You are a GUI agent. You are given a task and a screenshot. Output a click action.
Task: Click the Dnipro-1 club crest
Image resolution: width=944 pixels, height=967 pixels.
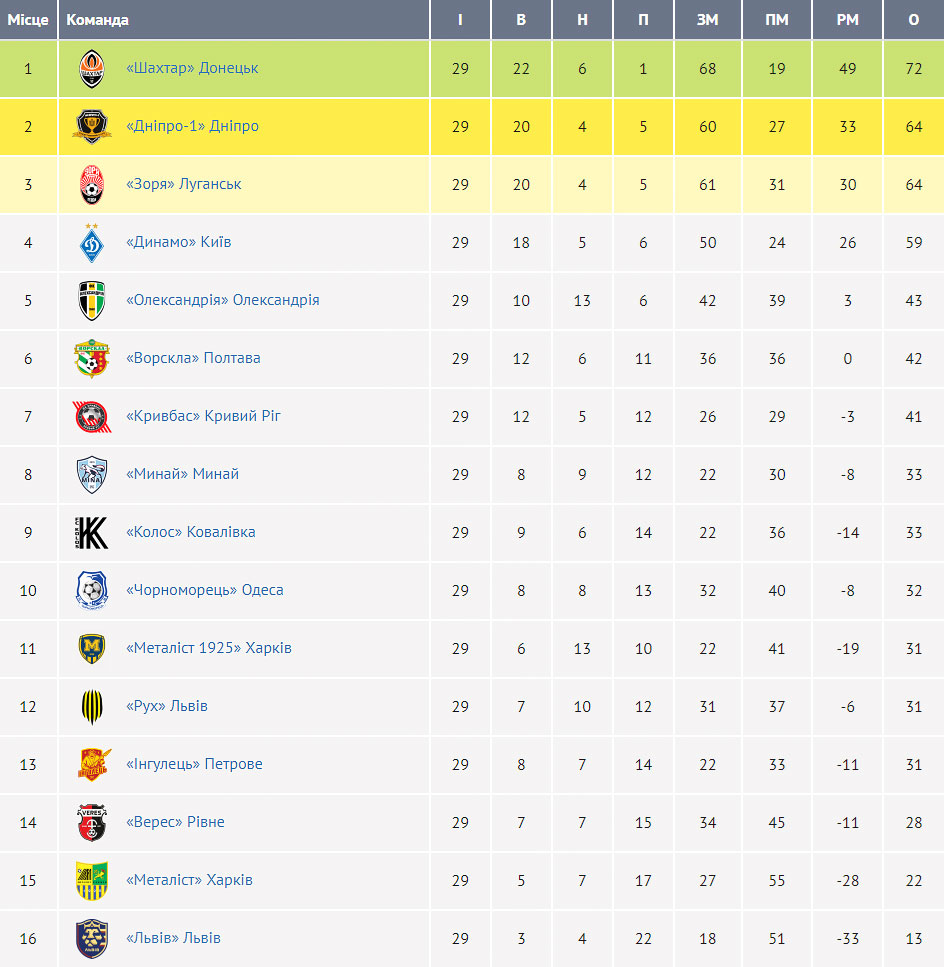(x=92, y=126)
